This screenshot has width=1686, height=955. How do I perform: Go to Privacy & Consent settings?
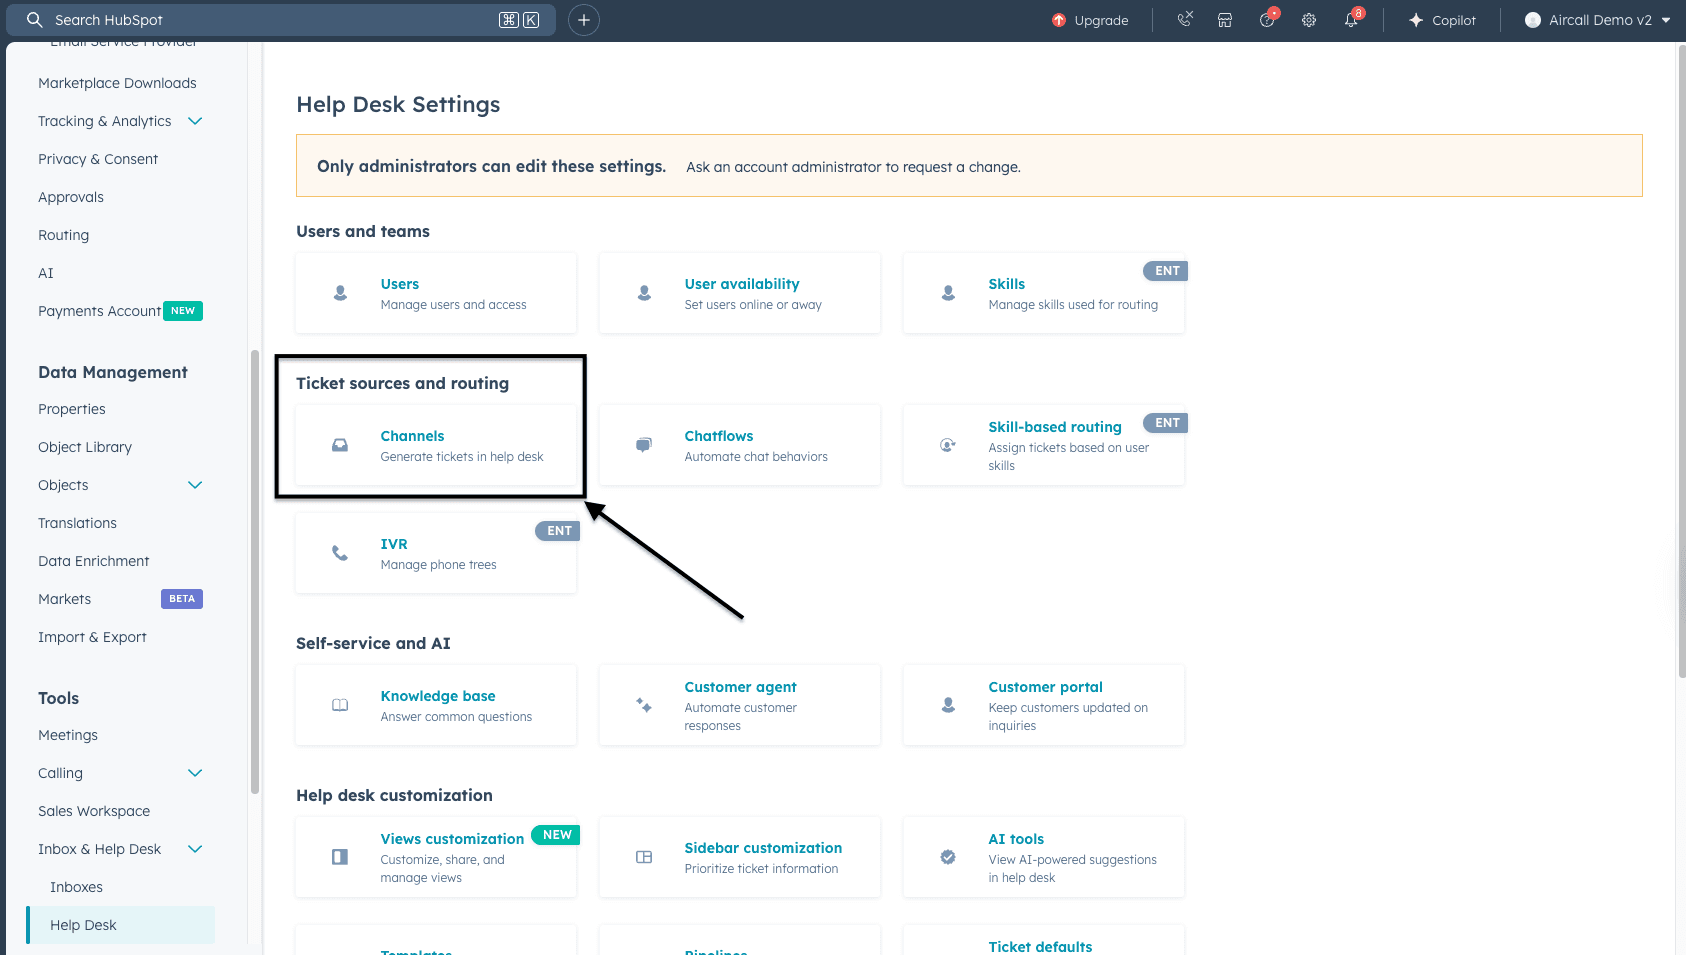(98, 159)
